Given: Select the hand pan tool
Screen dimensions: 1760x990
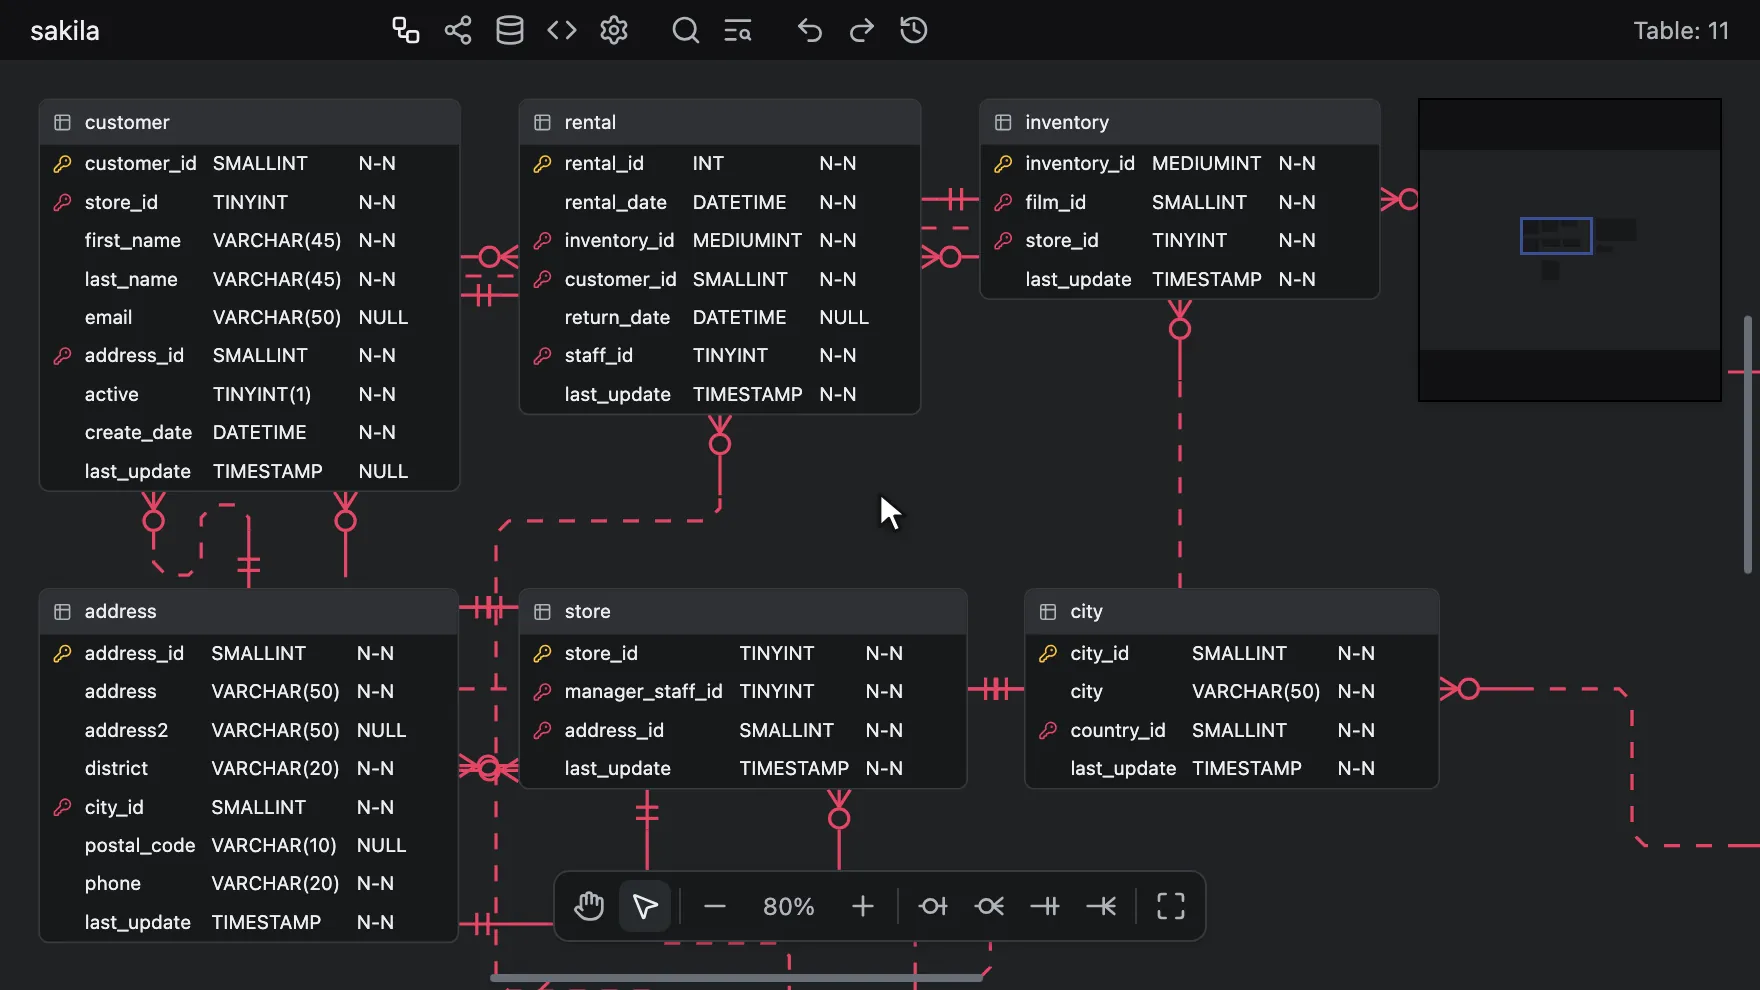Looking at the screenshot, I should tap(589, 906).
